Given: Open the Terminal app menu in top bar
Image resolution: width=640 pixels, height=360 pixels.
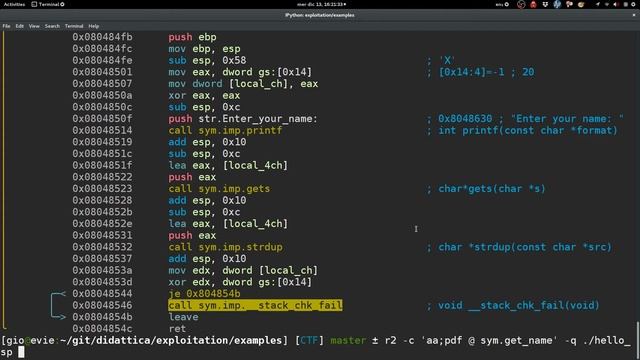Looking at the screenshot, I should pos(48,4).
